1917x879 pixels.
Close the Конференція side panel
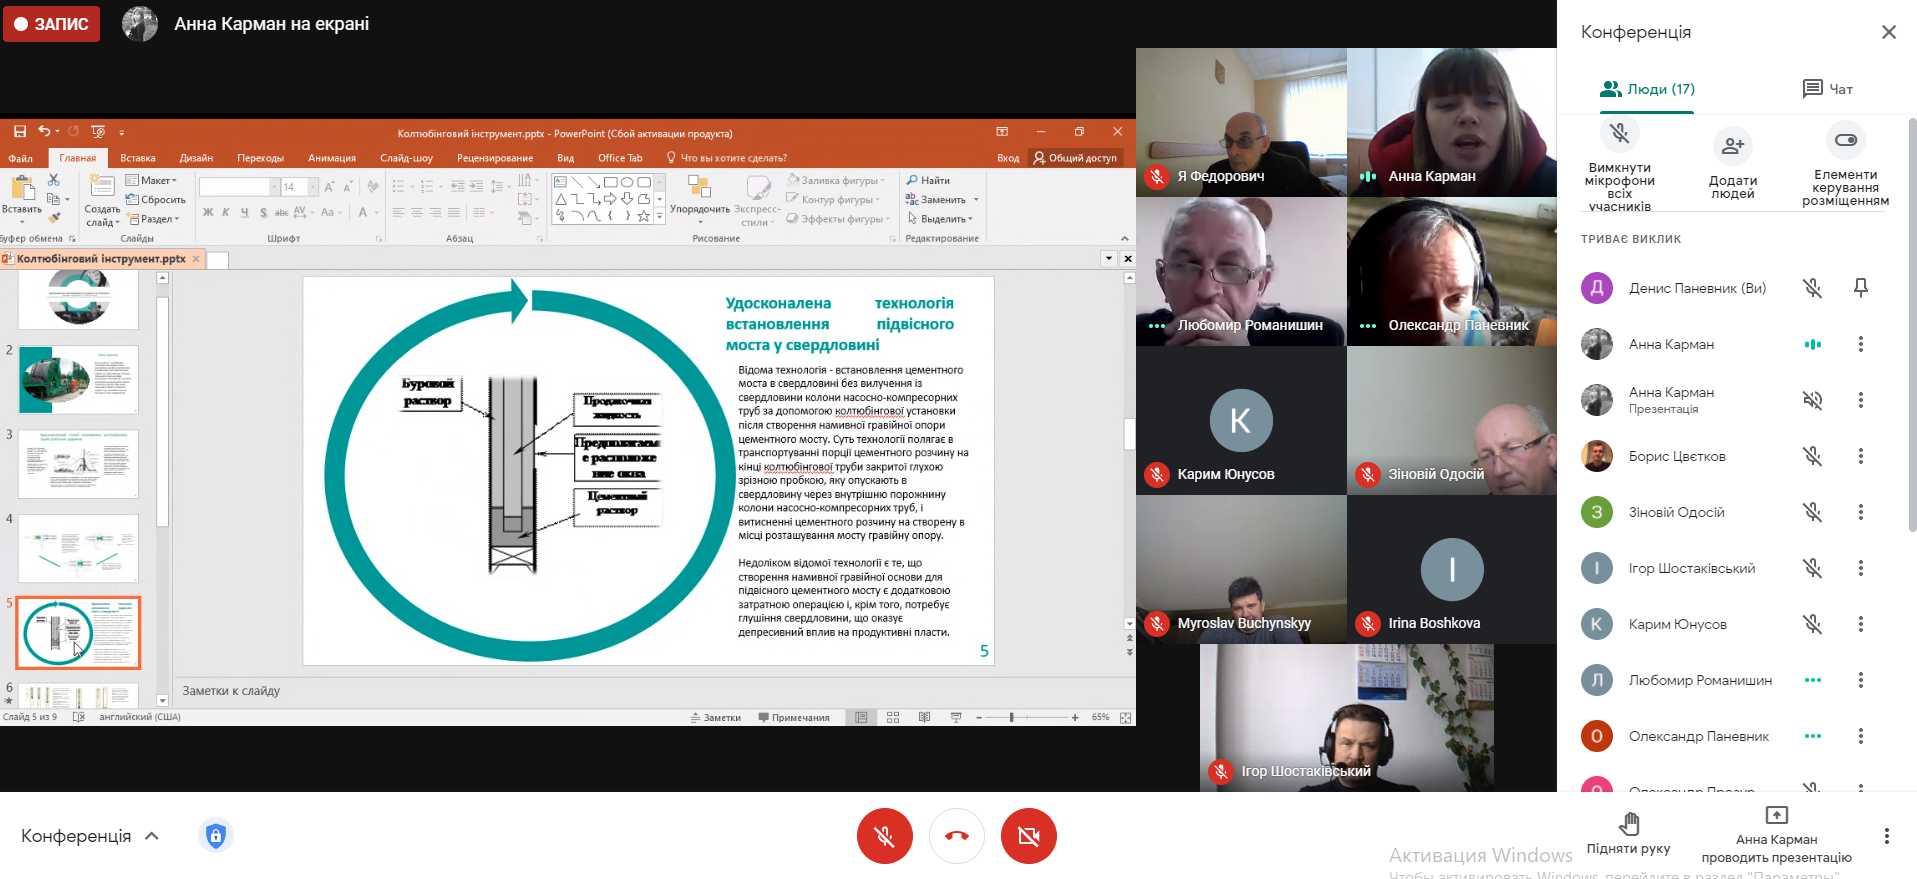click(x=1888, y=32)
